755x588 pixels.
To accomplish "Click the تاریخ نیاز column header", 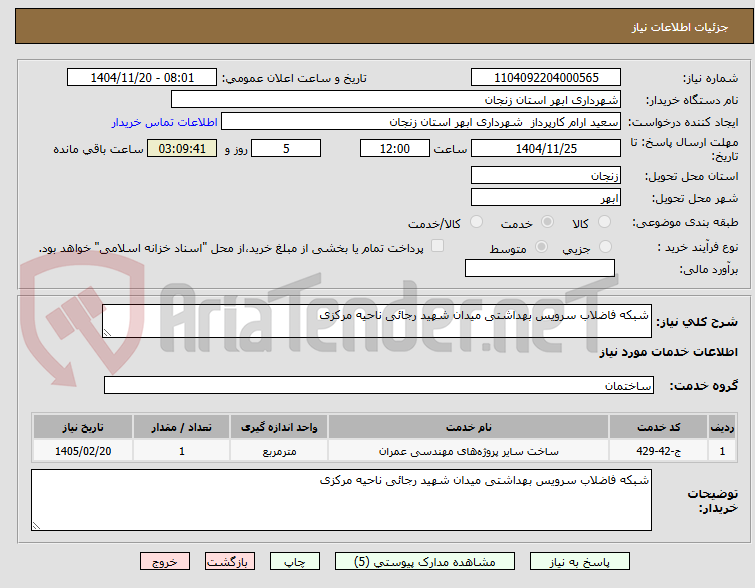I will 83,427.
